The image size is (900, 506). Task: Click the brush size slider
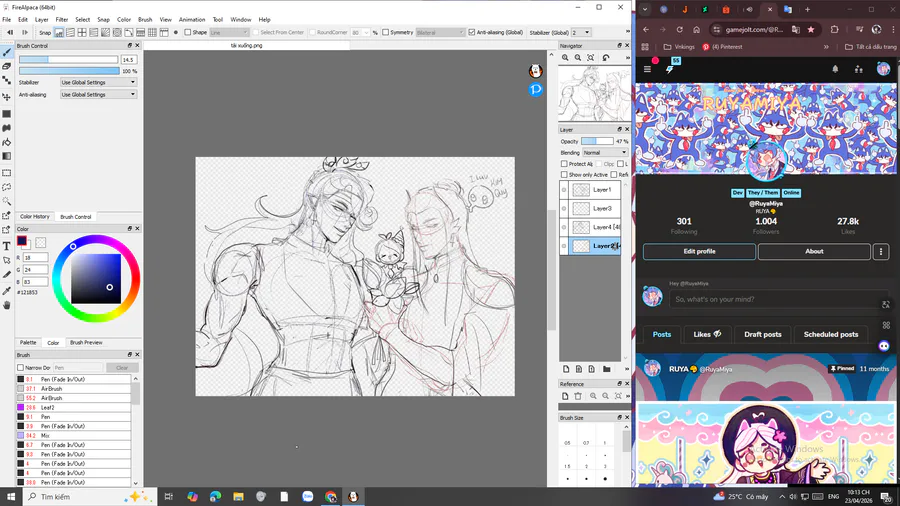pos(68,60)
